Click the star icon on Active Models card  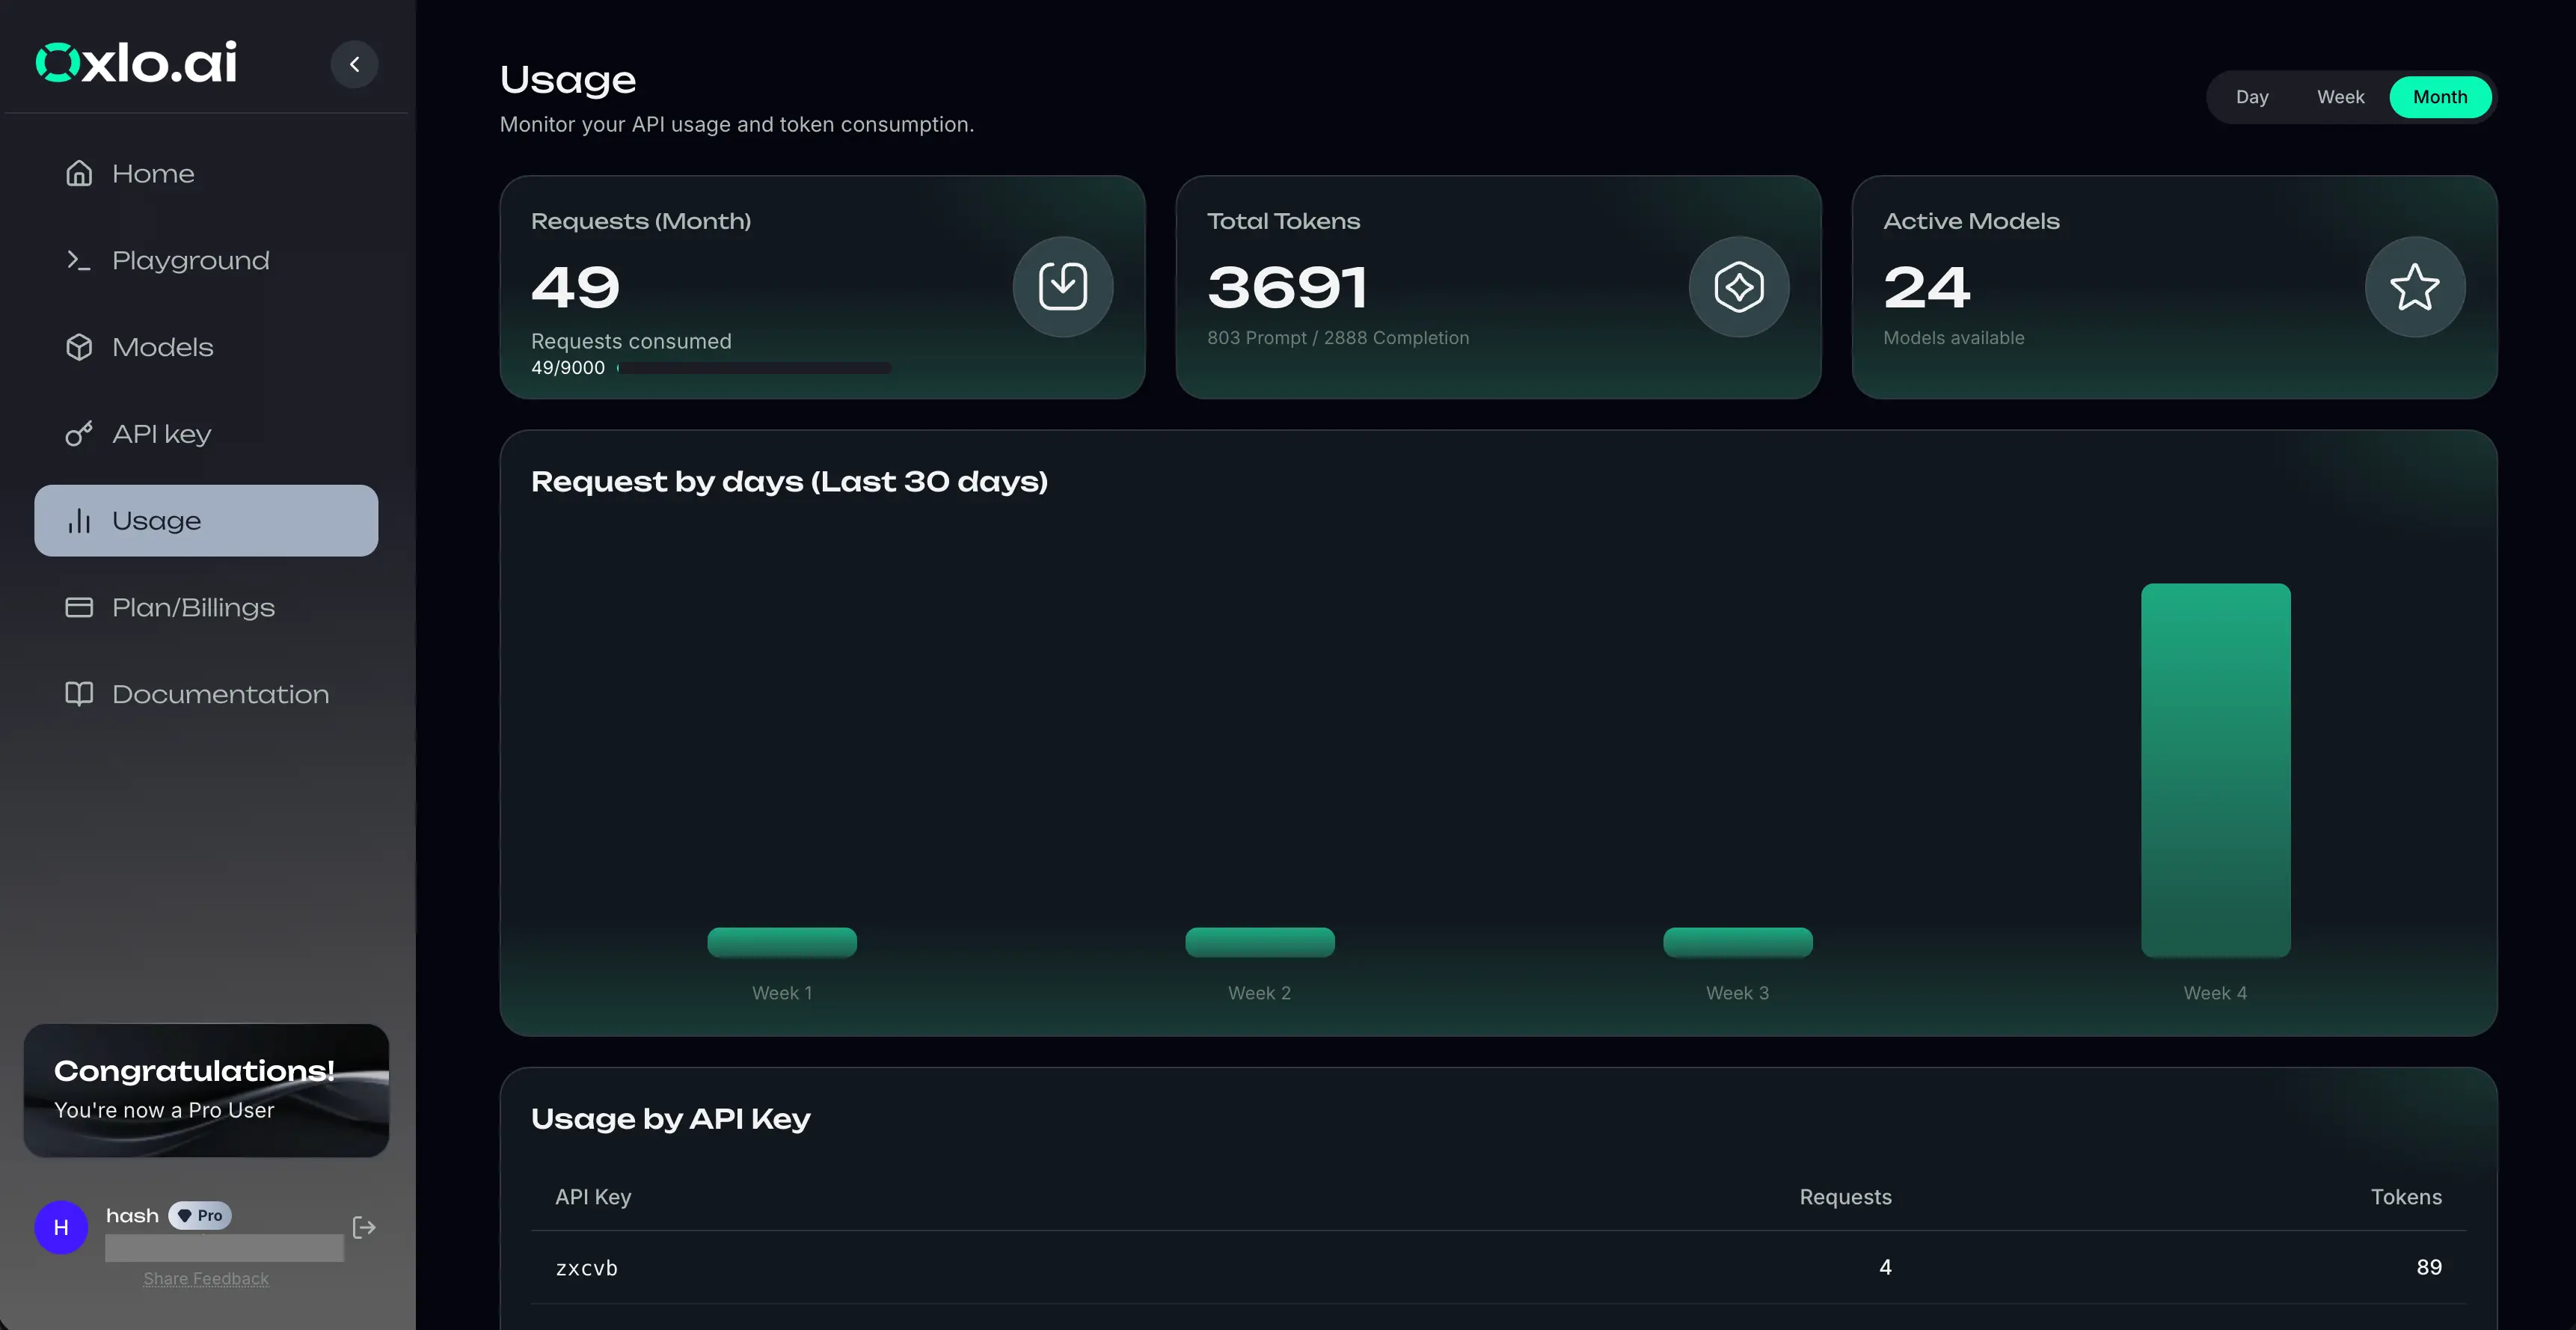point(2414,287)
